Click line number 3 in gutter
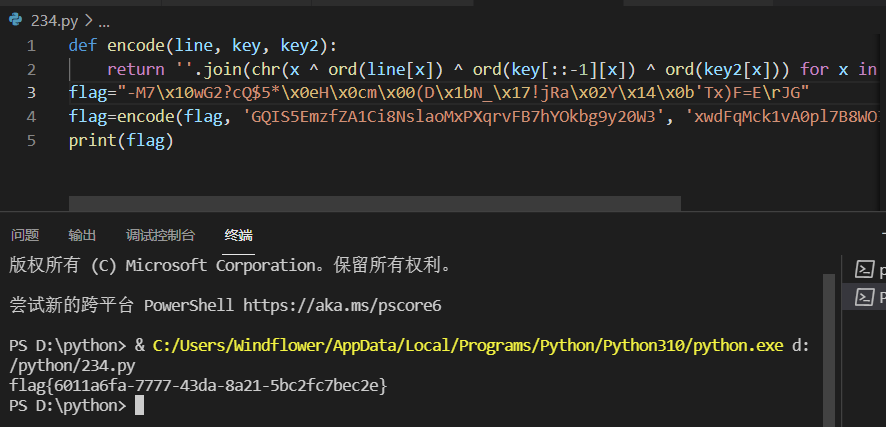 (31, 93)
